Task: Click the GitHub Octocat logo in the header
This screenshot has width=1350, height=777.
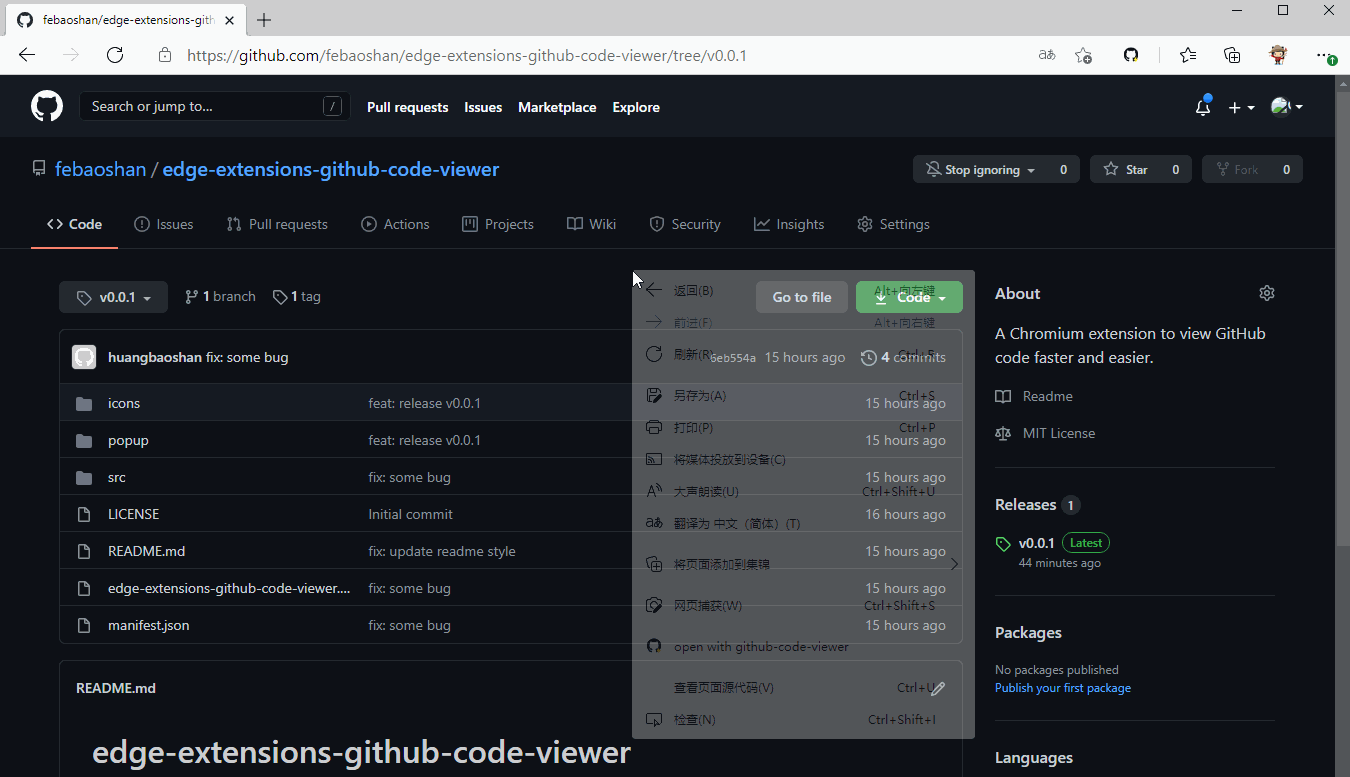Action: pos(47,107)
